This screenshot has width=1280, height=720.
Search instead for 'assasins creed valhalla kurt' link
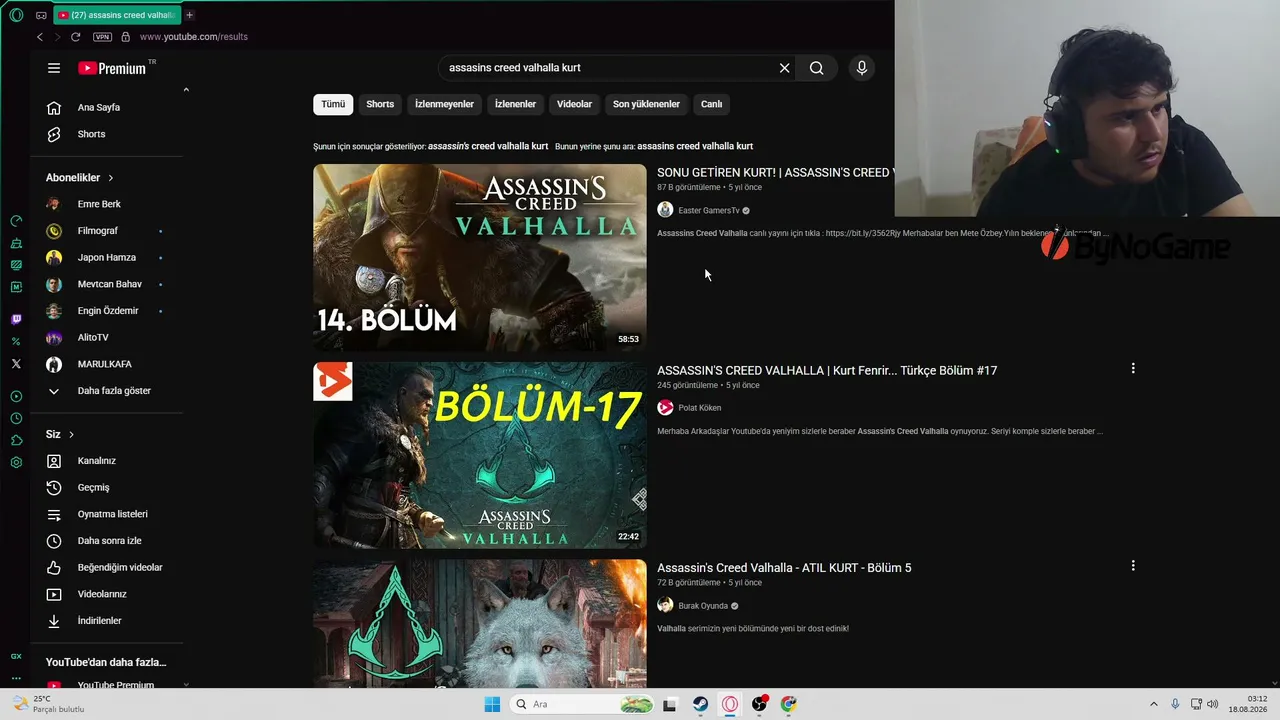click(695, 146)
